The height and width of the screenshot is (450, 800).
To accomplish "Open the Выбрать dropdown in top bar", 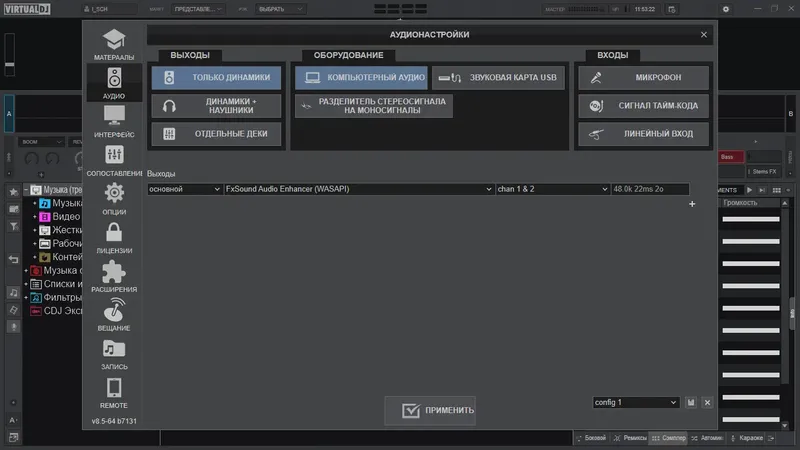I will coord(280,9).
